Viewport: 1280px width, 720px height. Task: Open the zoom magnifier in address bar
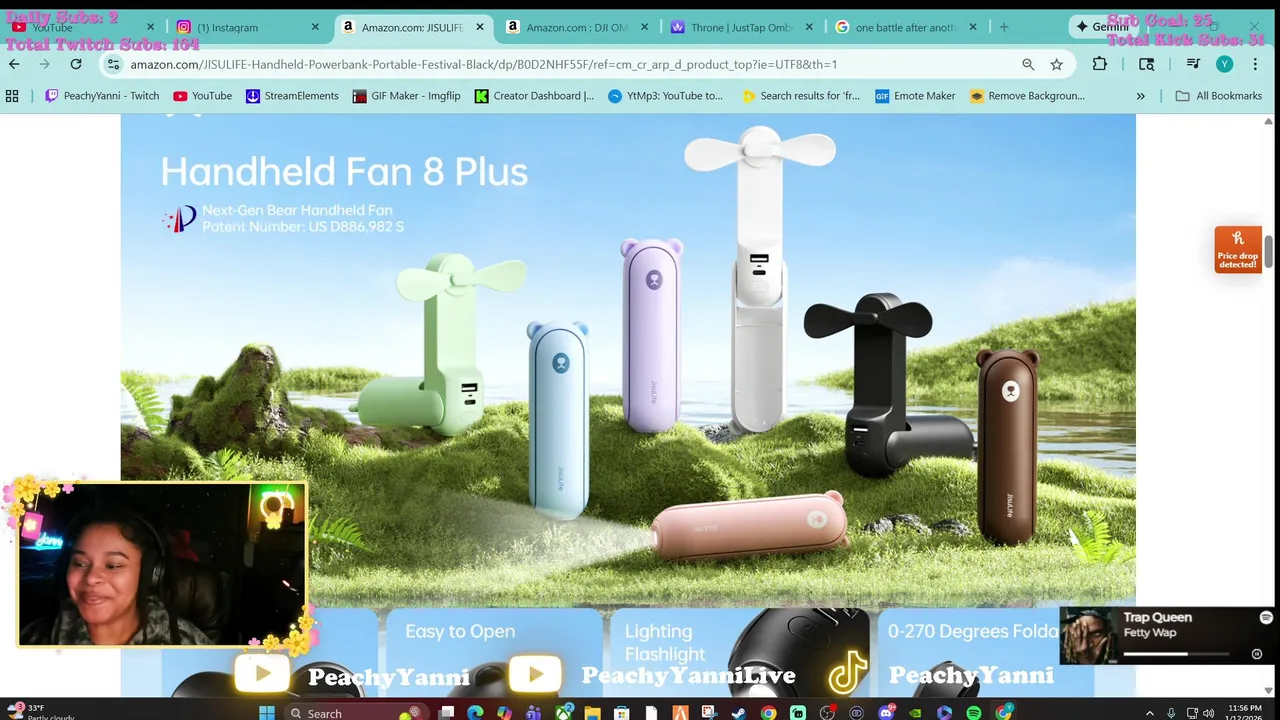1028,64
